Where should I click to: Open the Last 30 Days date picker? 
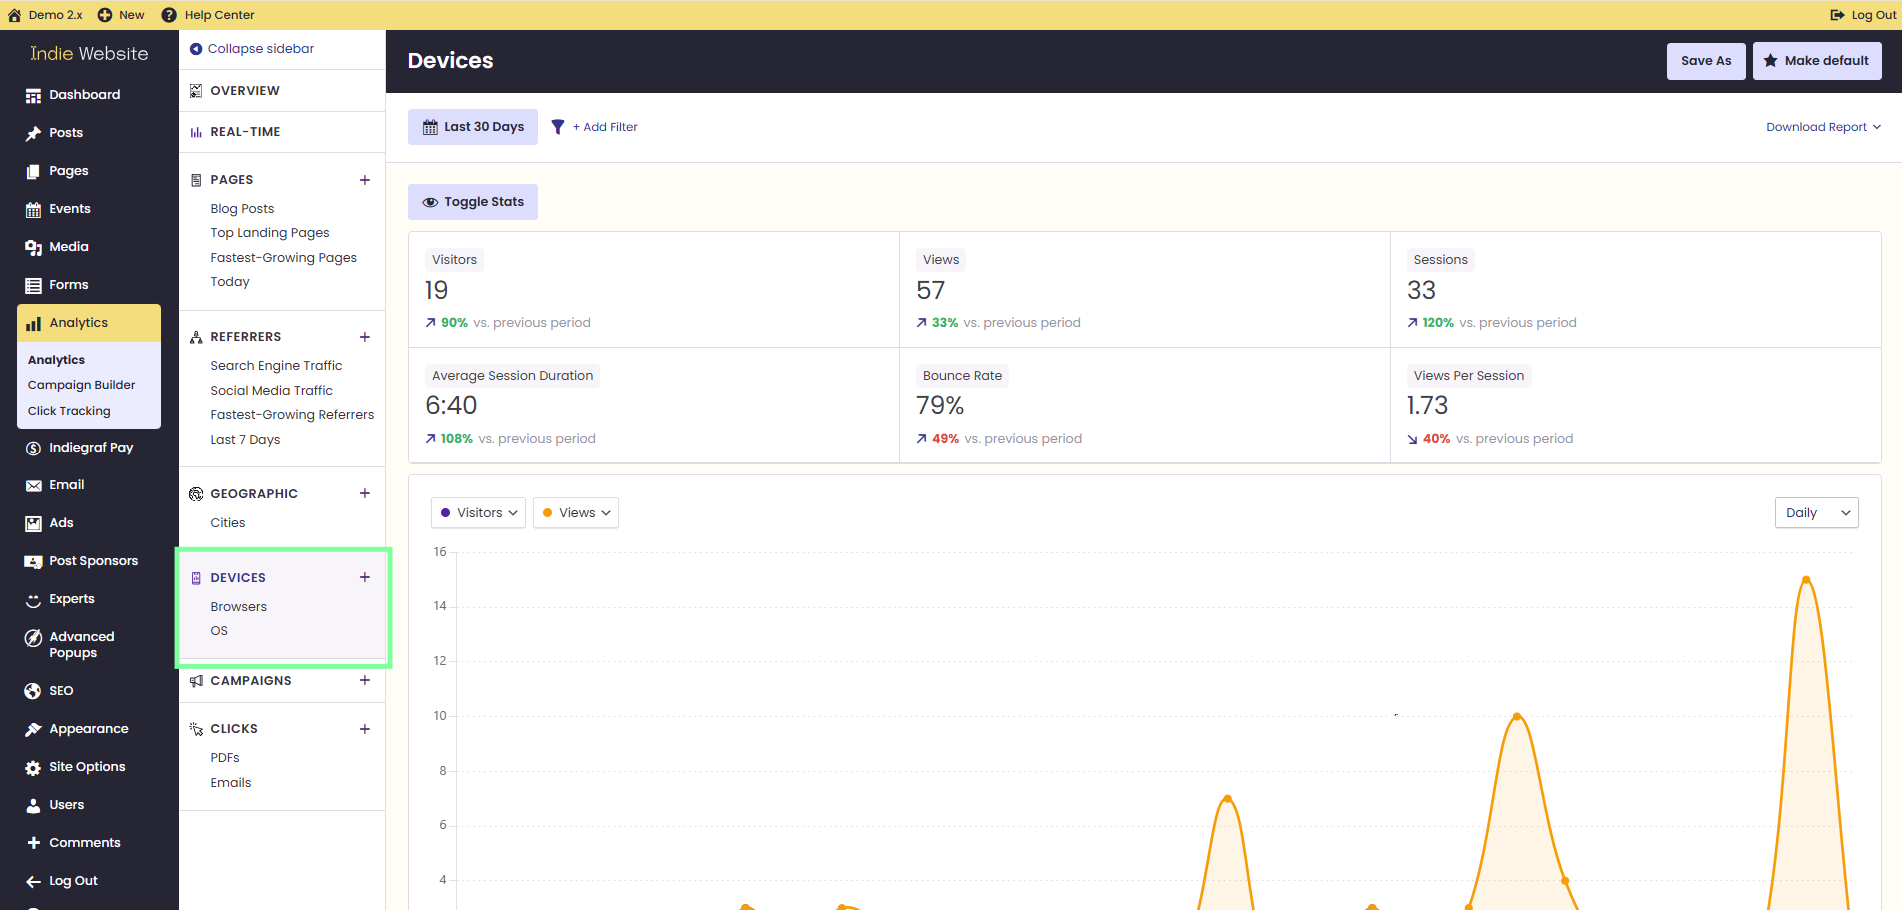point(473,127)
